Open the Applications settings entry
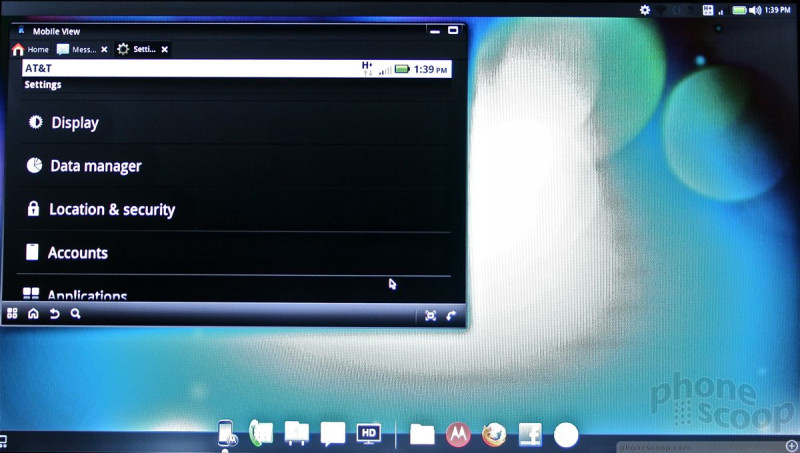This screenshot has width=800, height=453. [235, 289]
